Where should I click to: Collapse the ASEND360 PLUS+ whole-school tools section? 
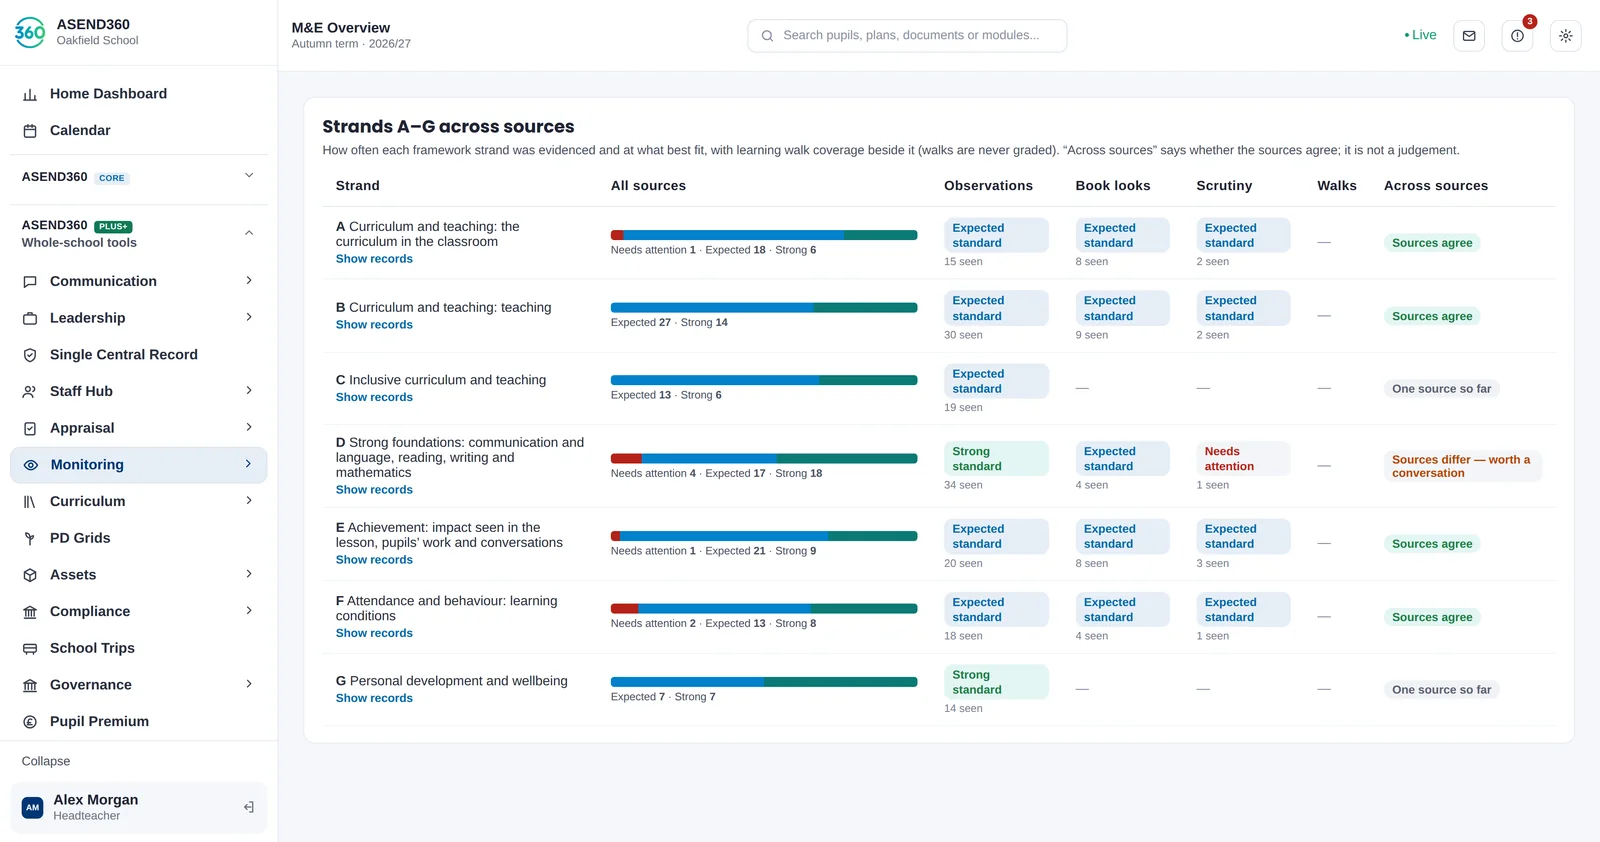coord(249,233)
